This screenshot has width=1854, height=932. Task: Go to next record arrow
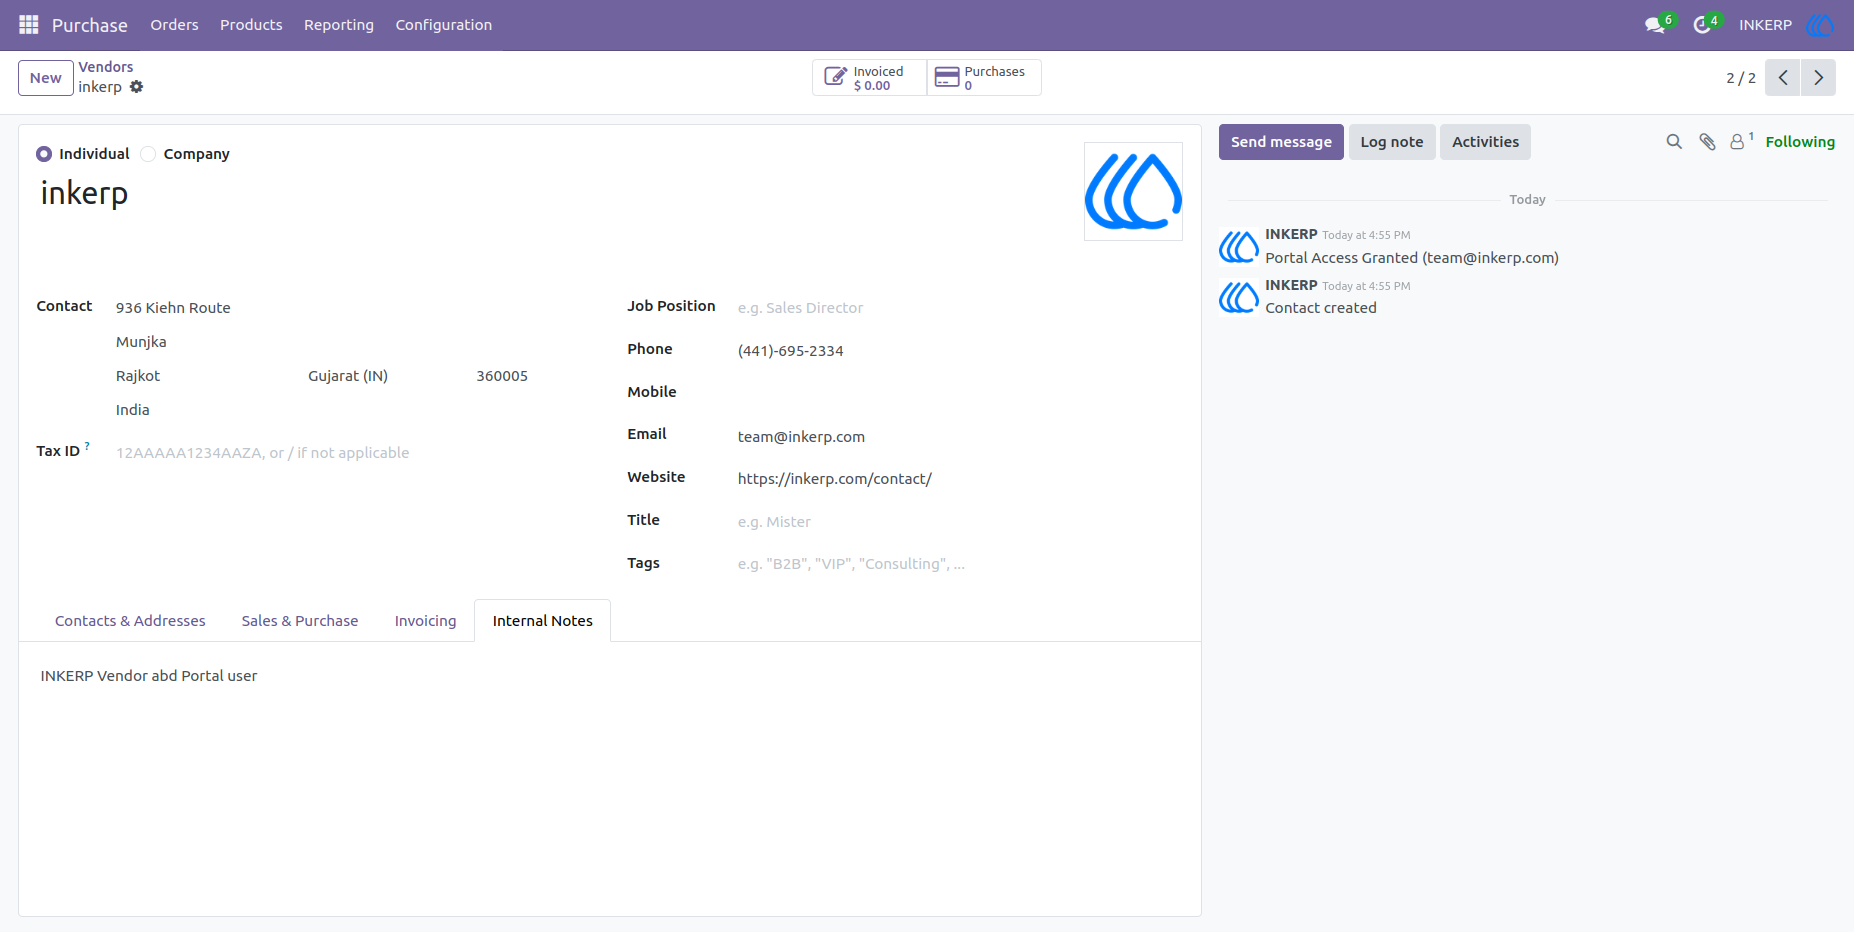click(1818, 78)
